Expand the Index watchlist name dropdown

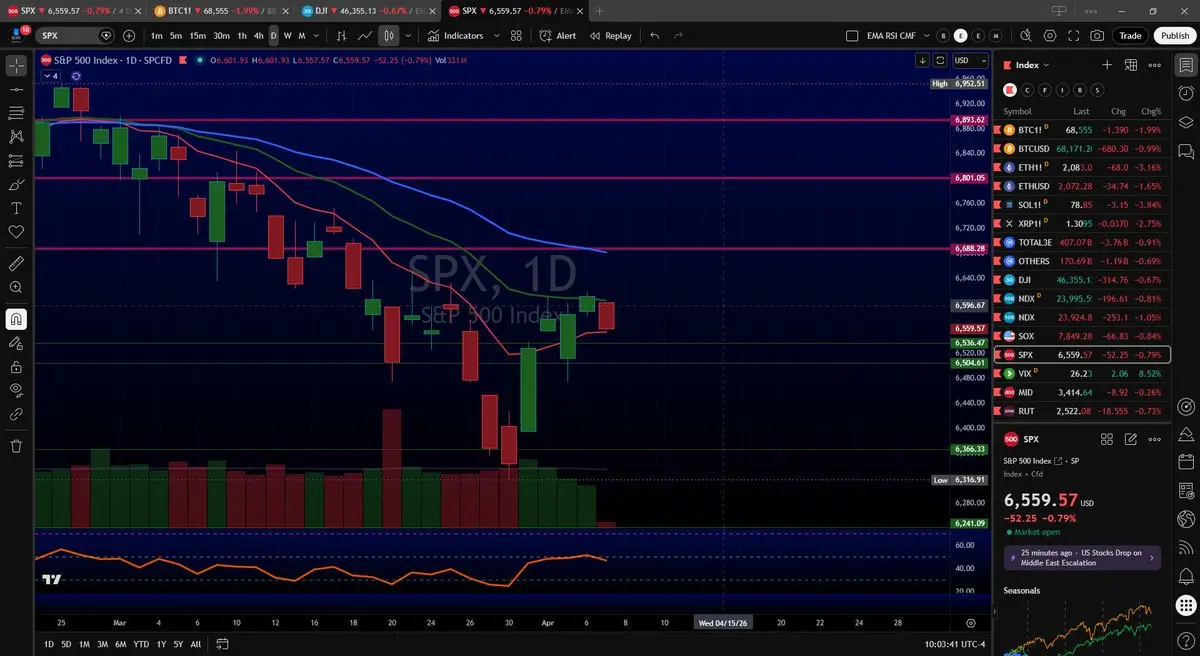[1032, 65]
